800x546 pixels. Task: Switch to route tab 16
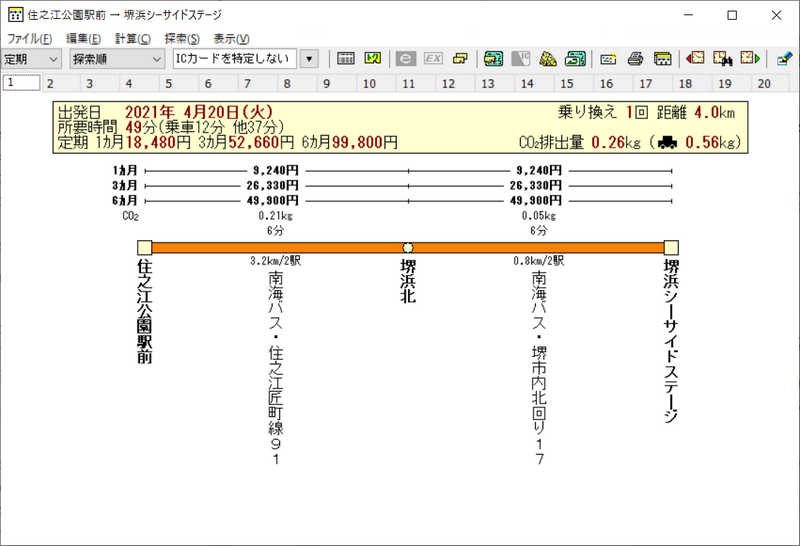[614, 83]
